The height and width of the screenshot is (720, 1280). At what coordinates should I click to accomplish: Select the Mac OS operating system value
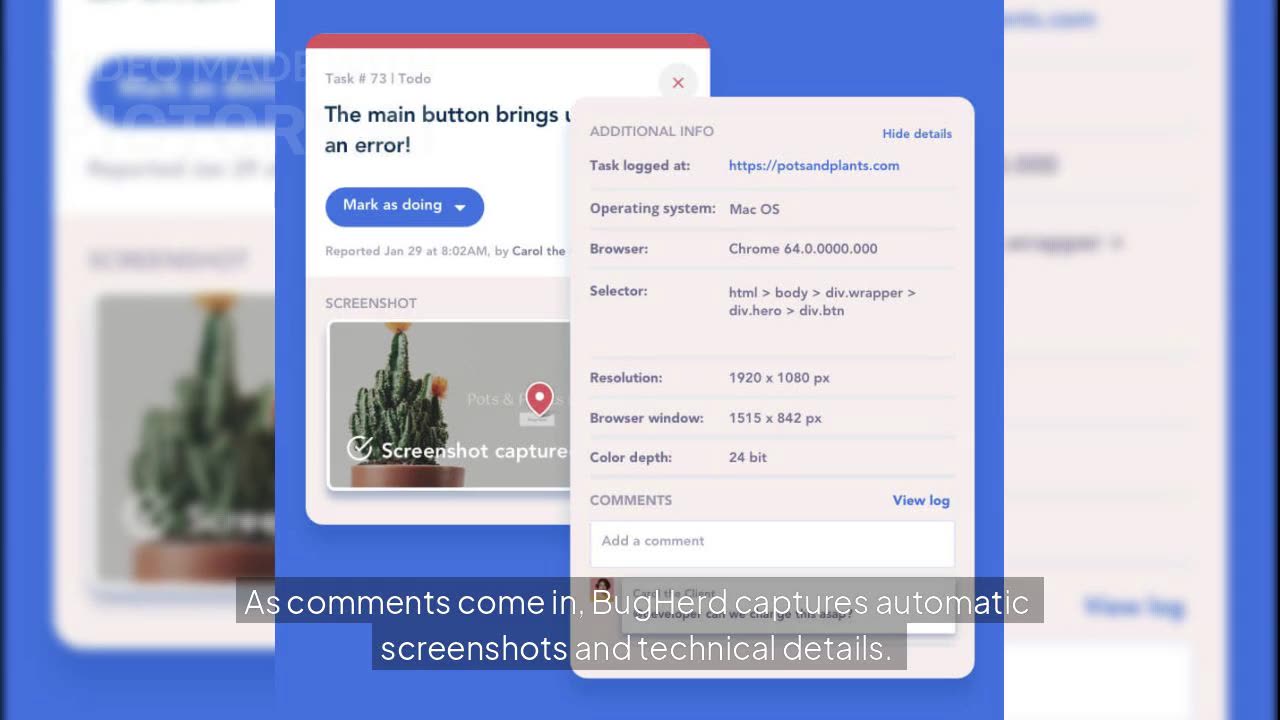coord(754,209)
